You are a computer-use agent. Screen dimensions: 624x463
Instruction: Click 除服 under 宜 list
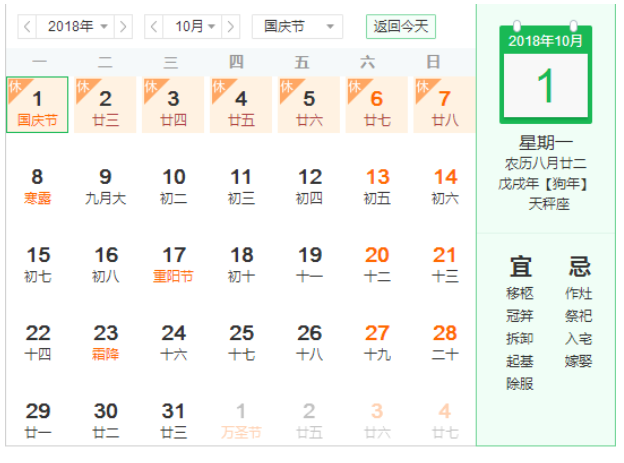tap(520, 384)
